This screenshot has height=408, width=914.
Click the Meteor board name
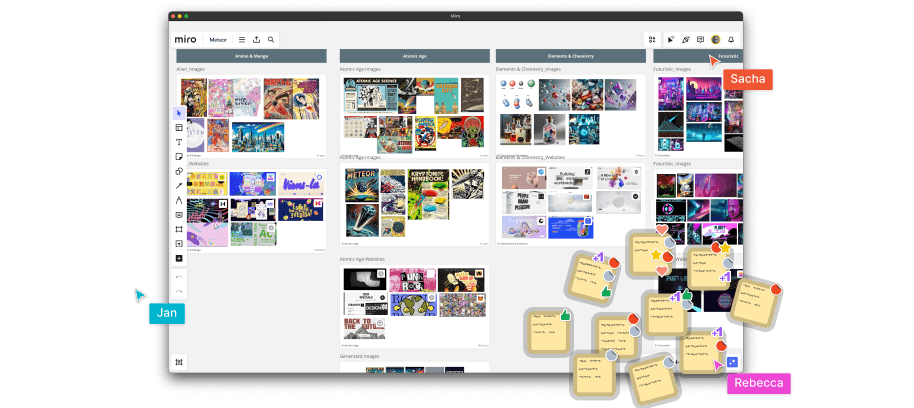coord(218,39)
